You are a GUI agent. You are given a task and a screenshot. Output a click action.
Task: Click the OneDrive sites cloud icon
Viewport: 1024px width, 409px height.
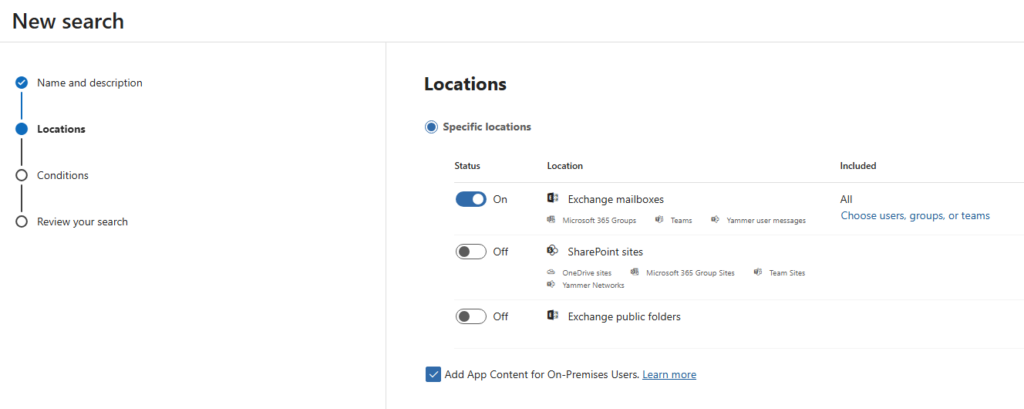[x=551, y=272]
